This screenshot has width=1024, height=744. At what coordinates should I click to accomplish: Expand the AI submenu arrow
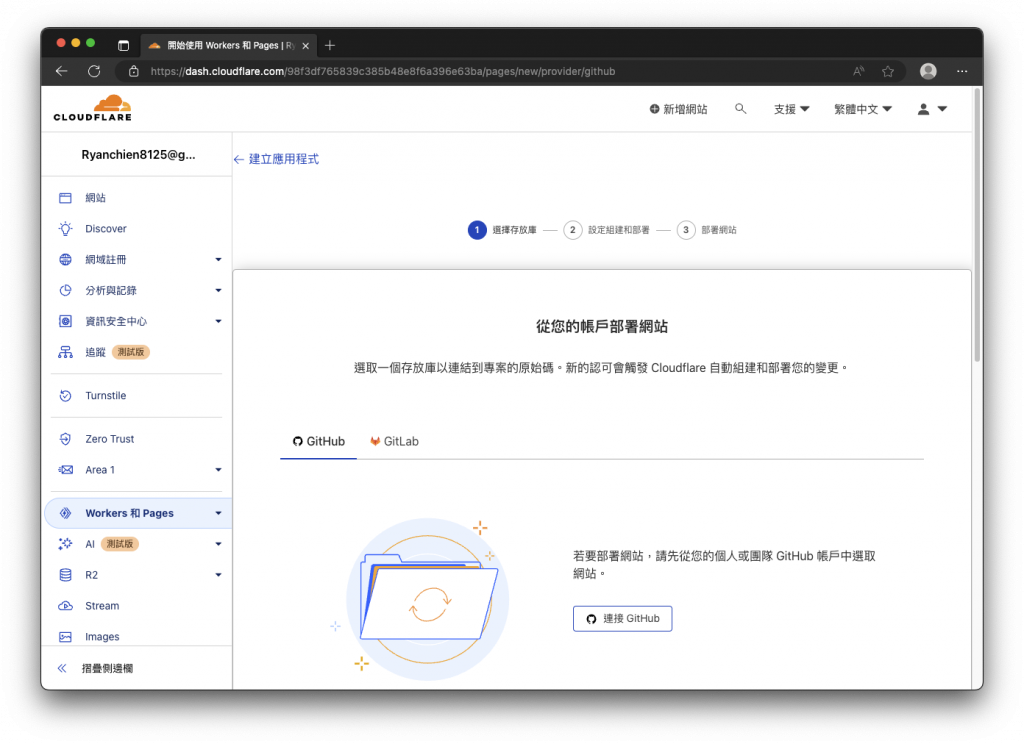point(218,543)
